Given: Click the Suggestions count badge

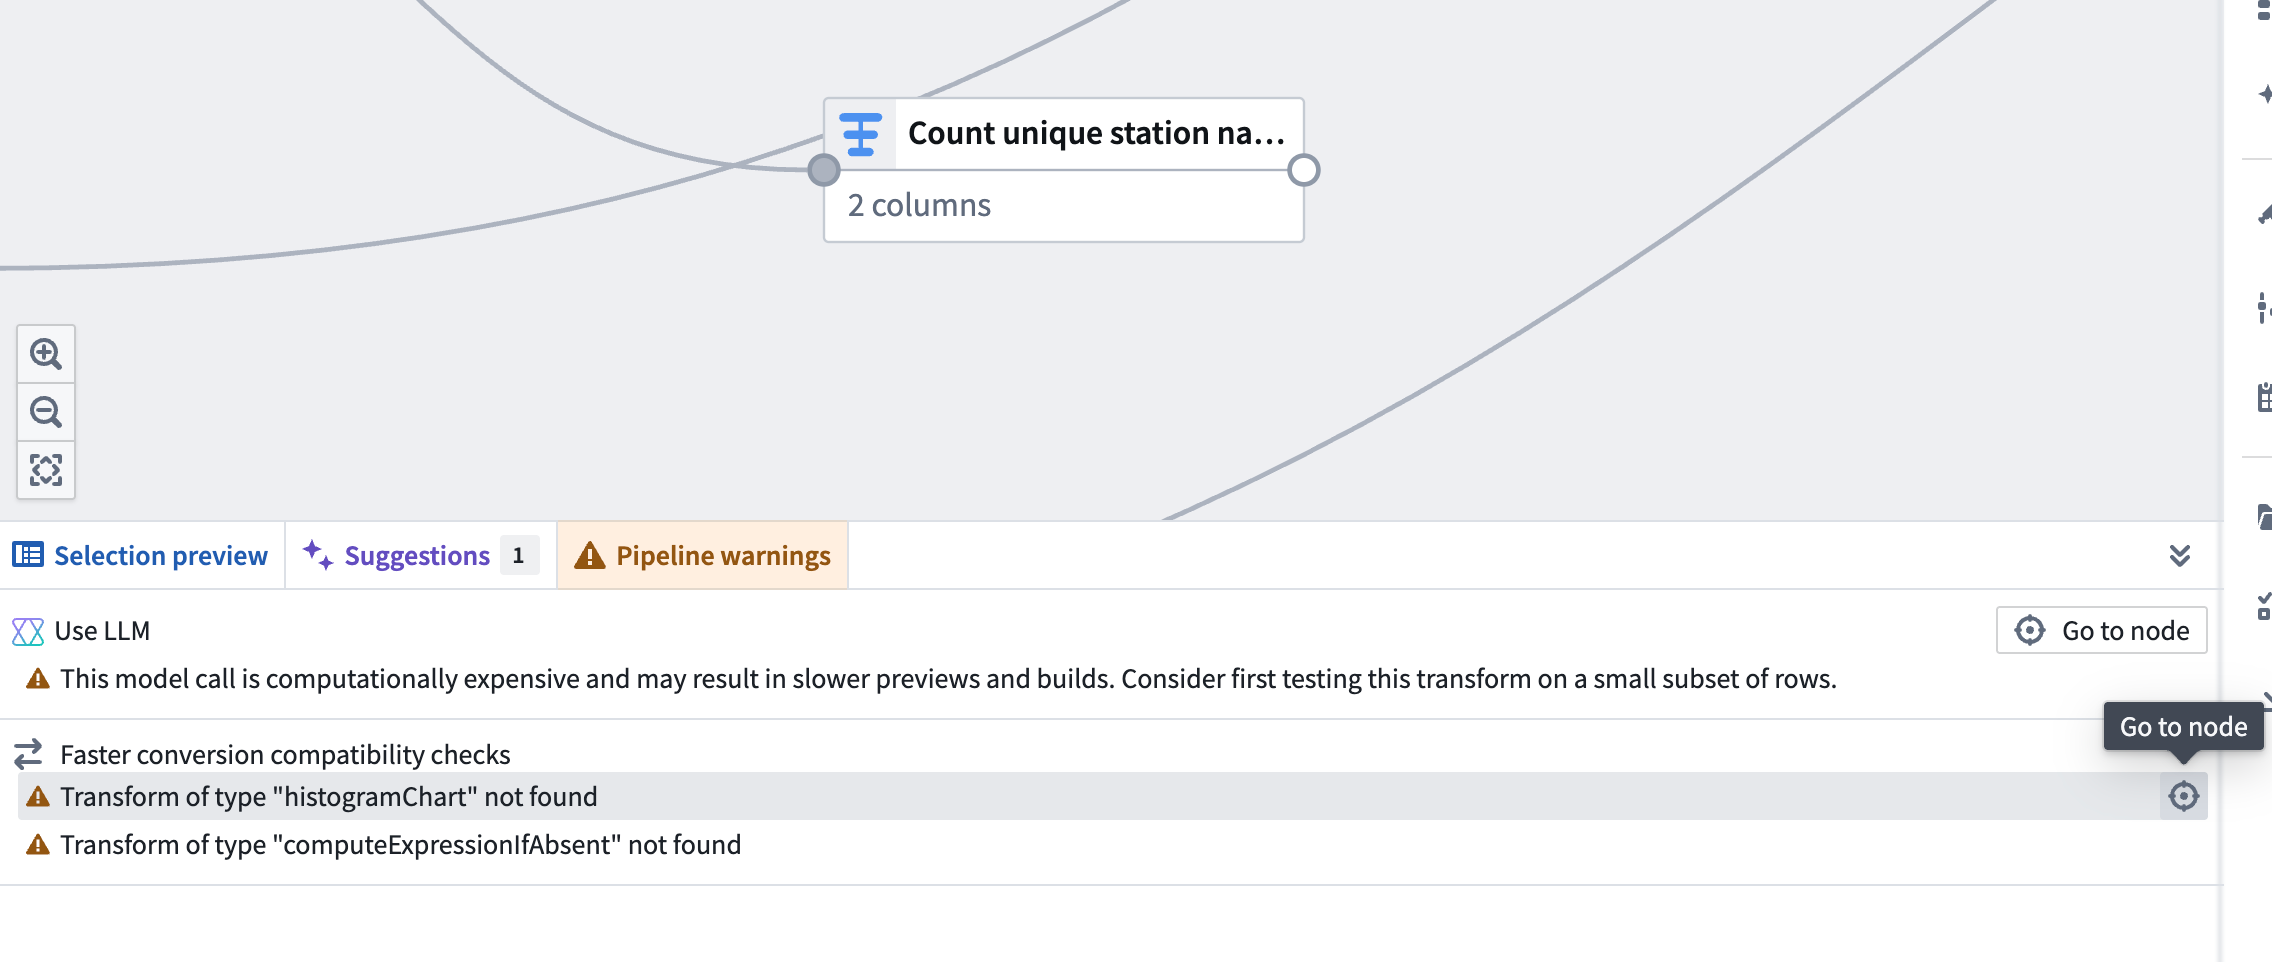Looking at the screenshot, I should pyautogui.click(x=519, y=556).
